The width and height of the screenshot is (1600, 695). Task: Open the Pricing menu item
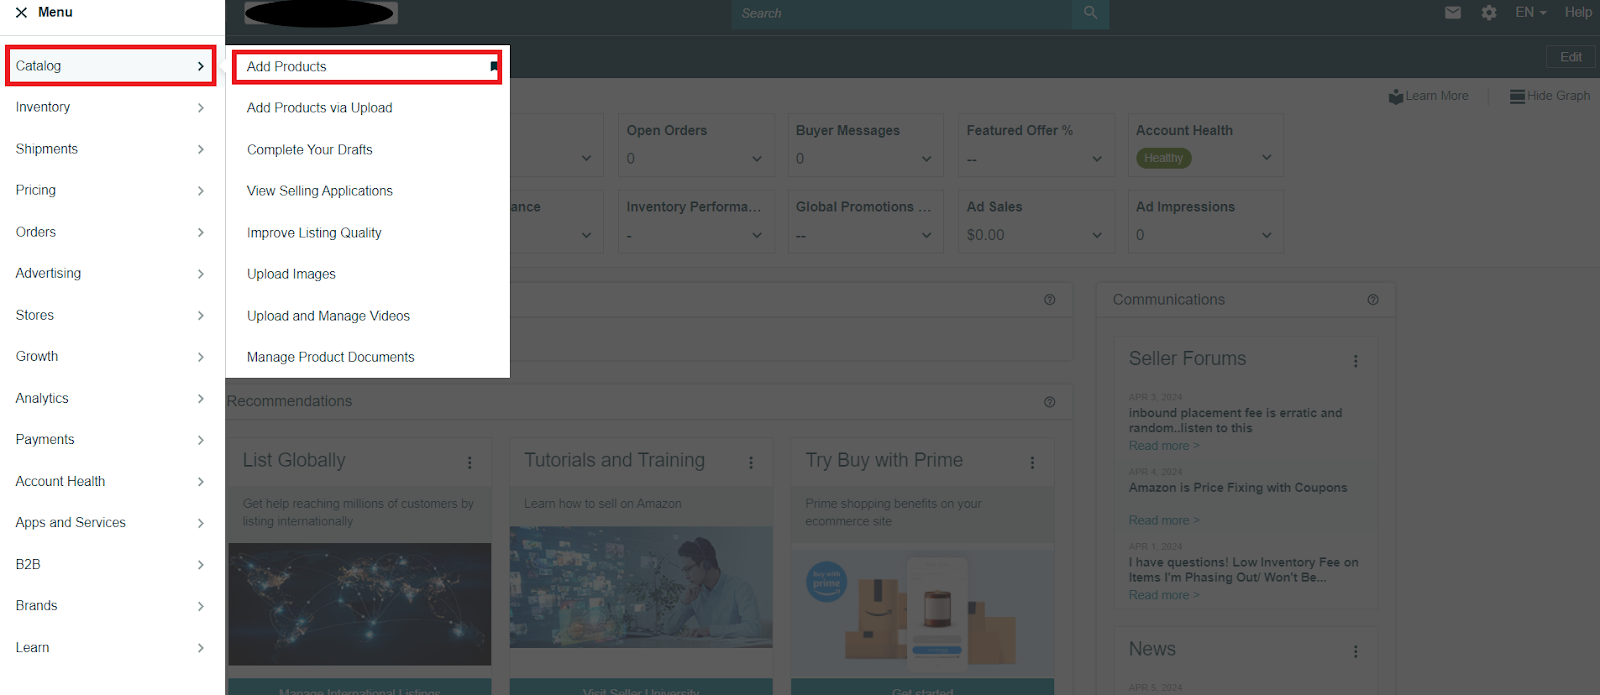(x=110, y=190)
